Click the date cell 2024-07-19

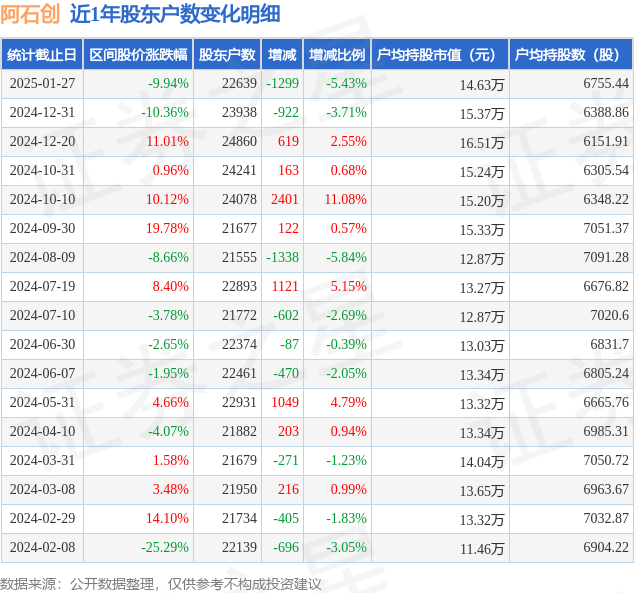(42, 287)
